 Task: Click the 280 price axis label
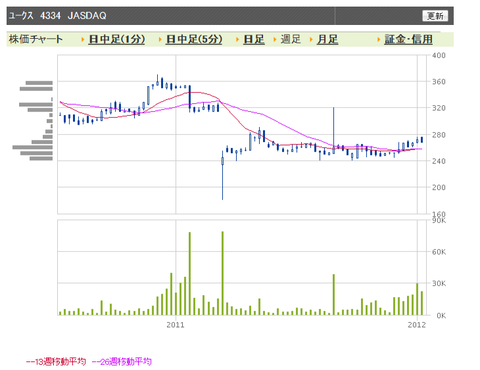[x=439, y=135]
